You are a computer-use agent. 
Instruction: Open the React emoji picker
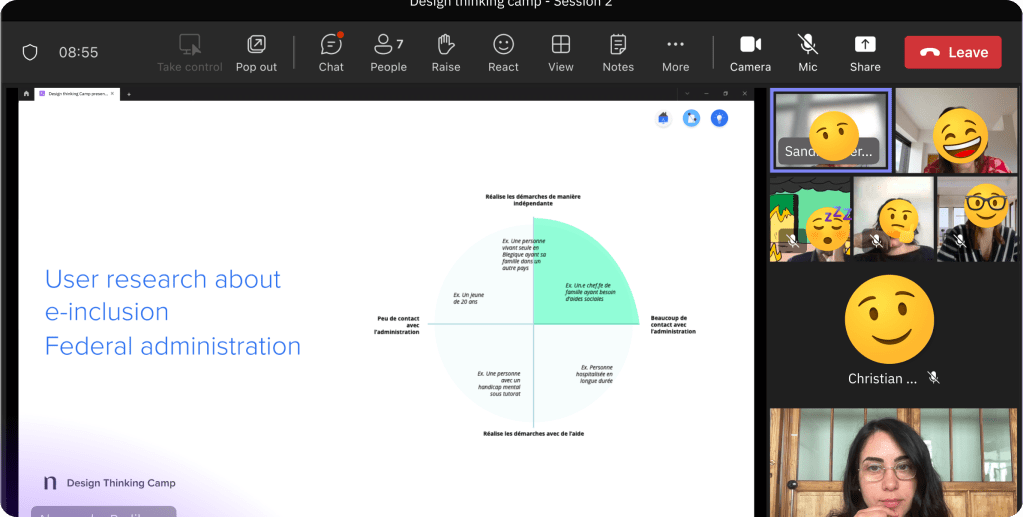[503, 53]
